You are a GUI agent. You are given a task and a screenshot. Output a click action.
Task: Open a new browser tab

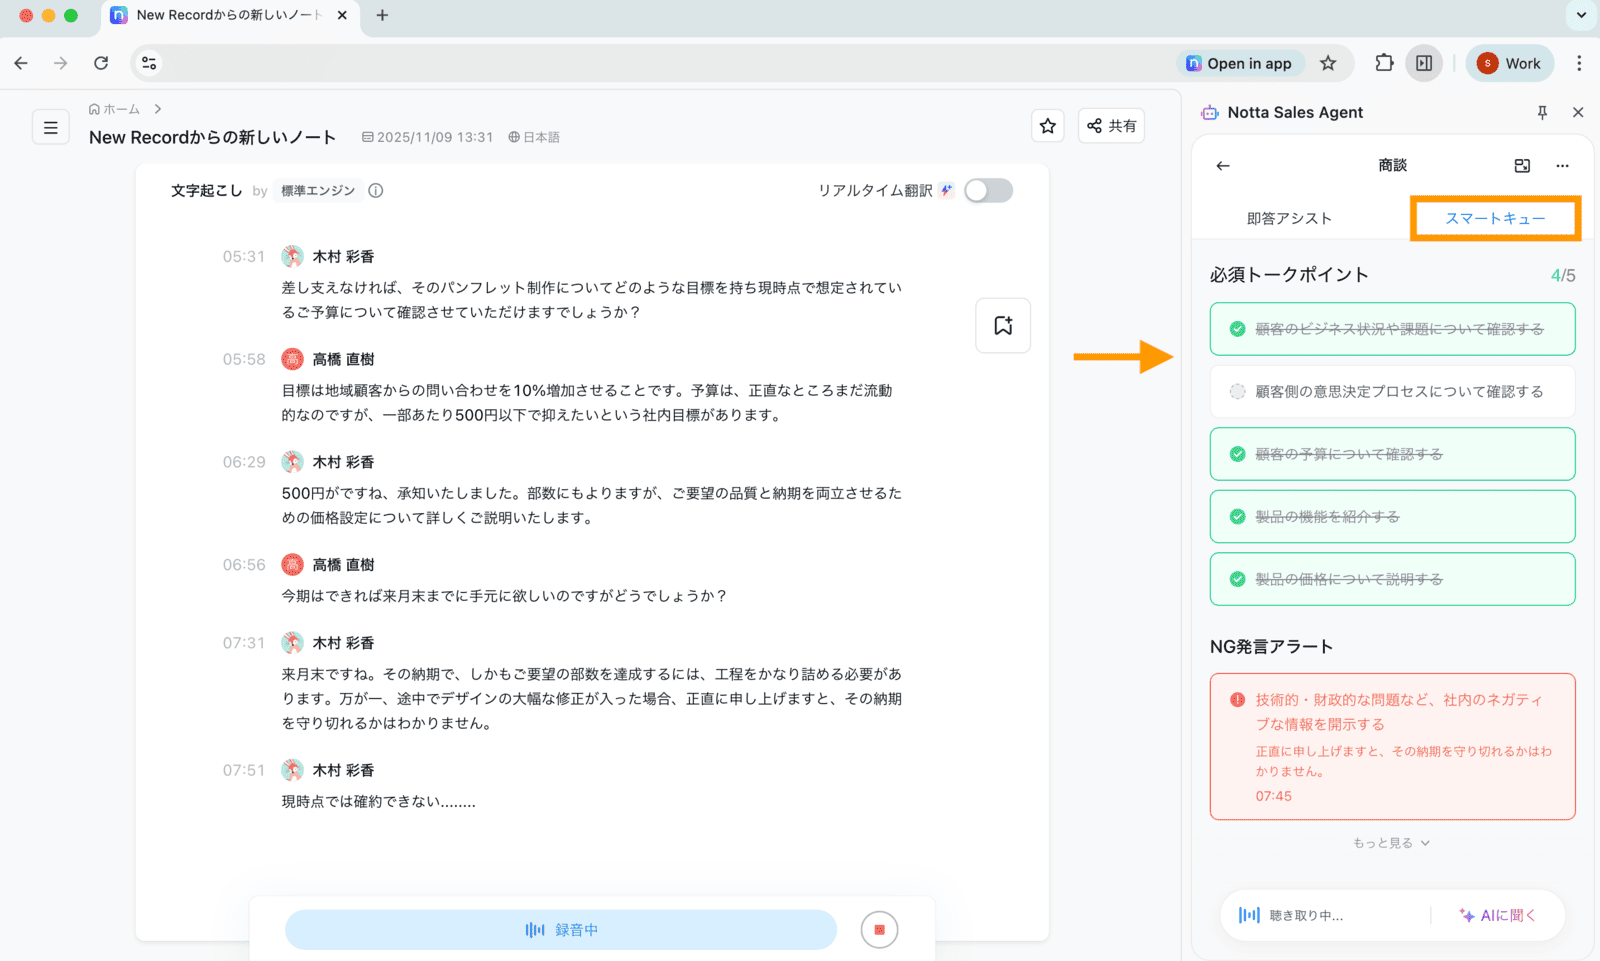382,15
